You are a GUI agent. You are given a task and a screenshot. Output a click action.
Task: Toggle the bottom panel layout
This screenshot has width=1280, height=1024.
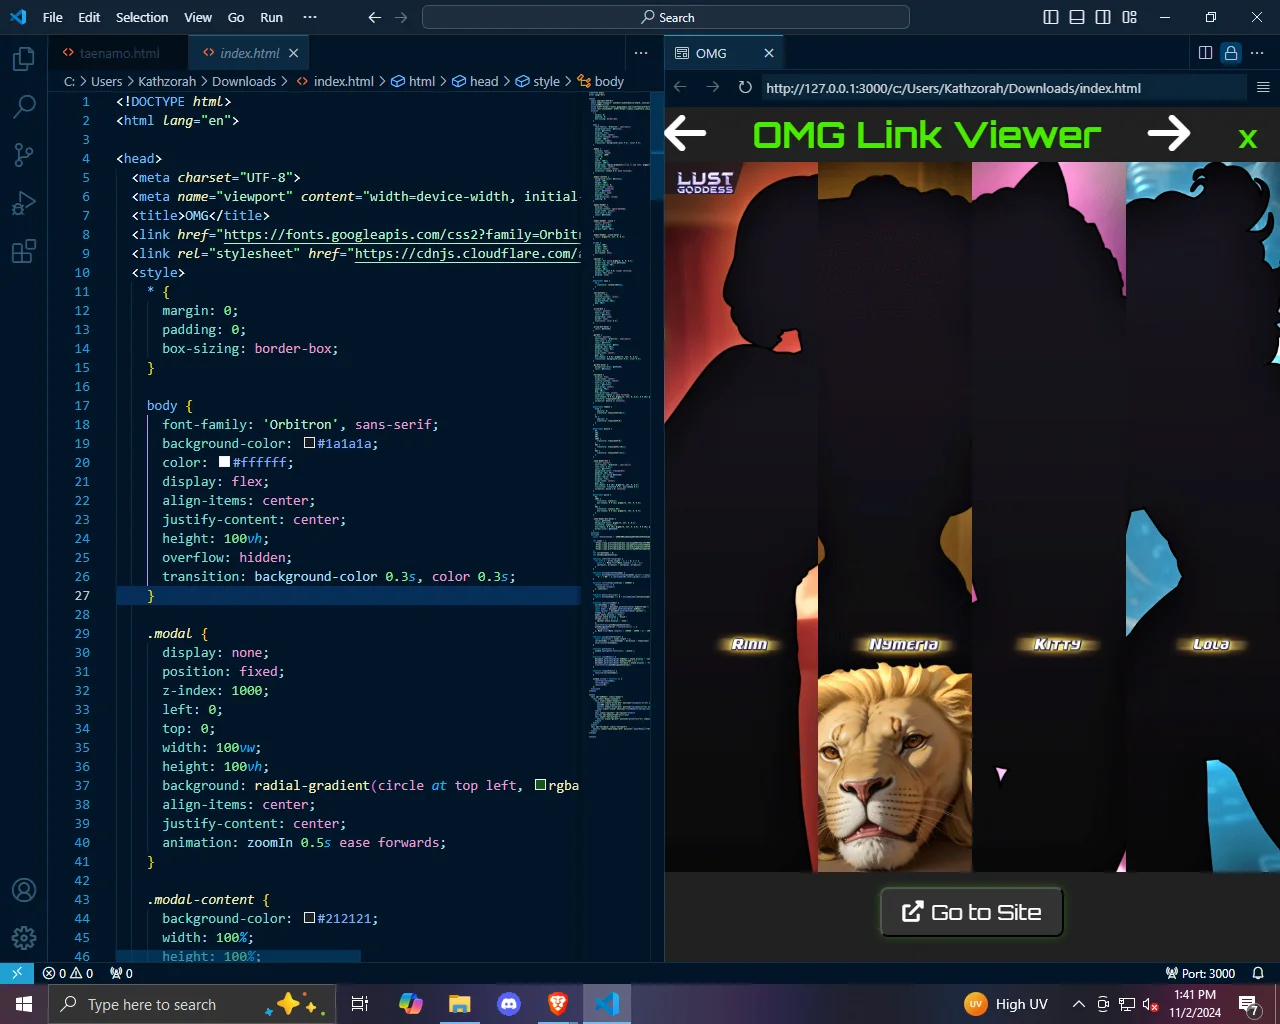click(x=1077, y=17)
